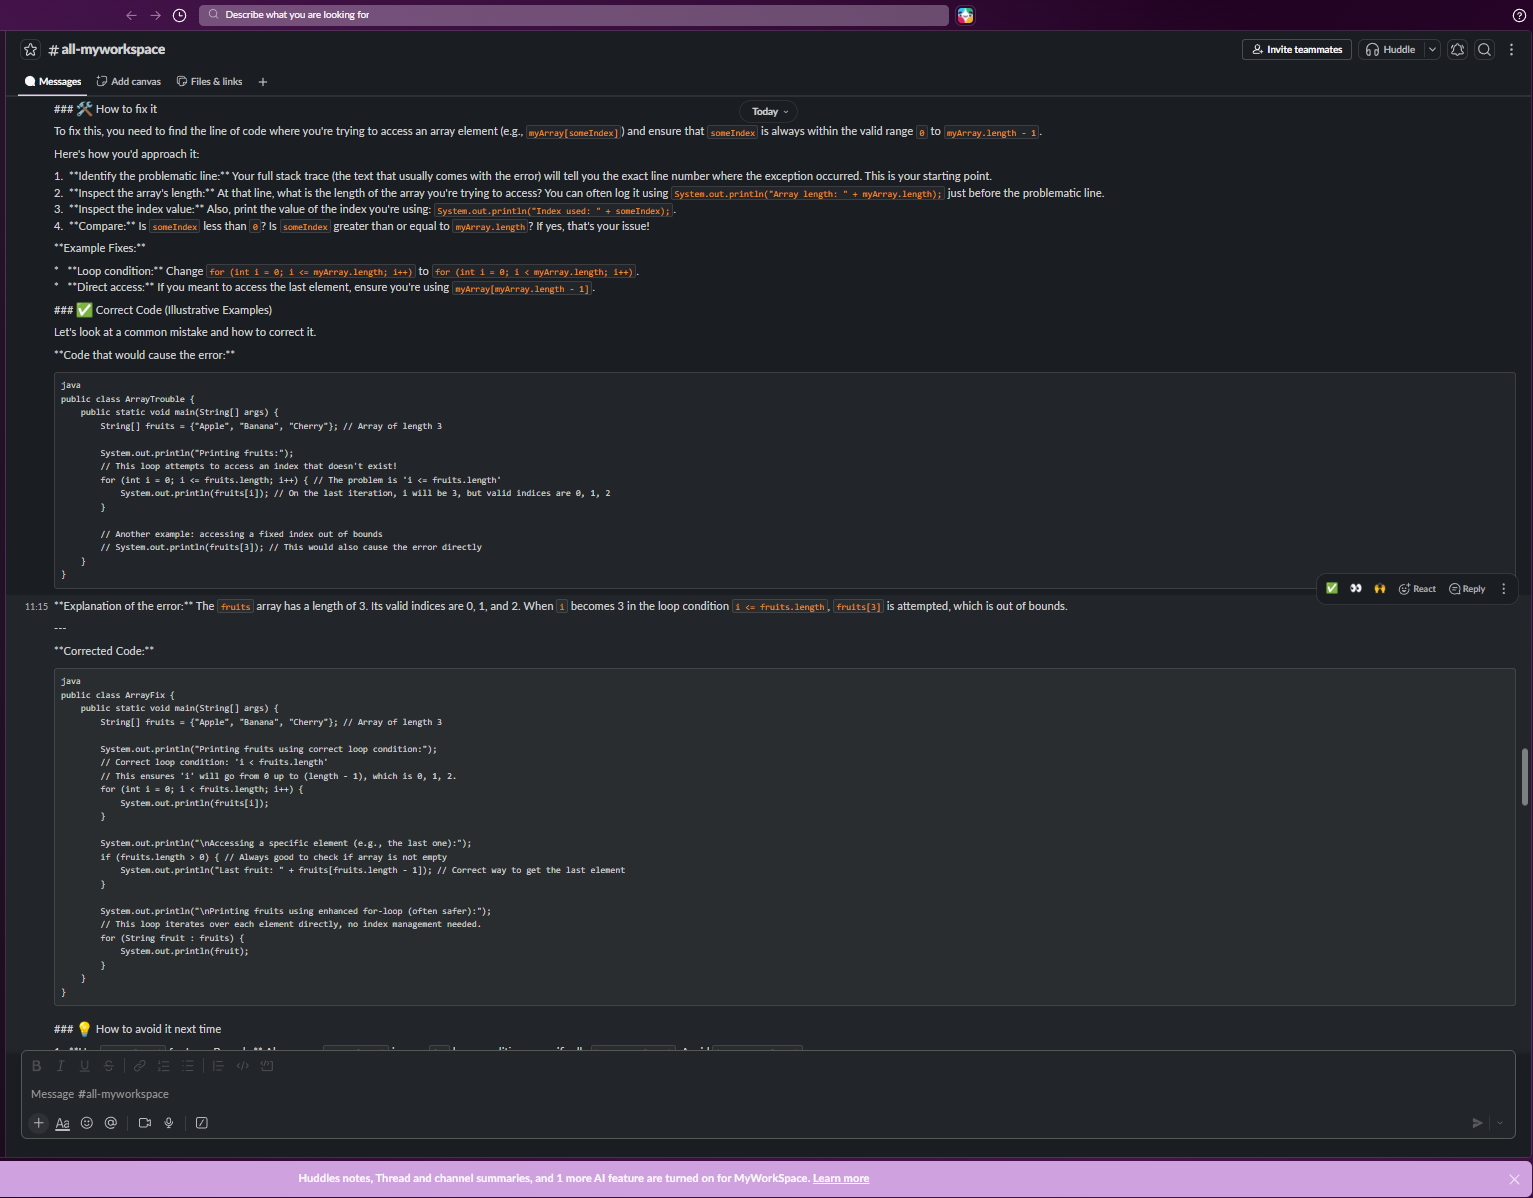1533x1198 pixels.
Task: Start a Huddle in this channel
Action: 1391,49
